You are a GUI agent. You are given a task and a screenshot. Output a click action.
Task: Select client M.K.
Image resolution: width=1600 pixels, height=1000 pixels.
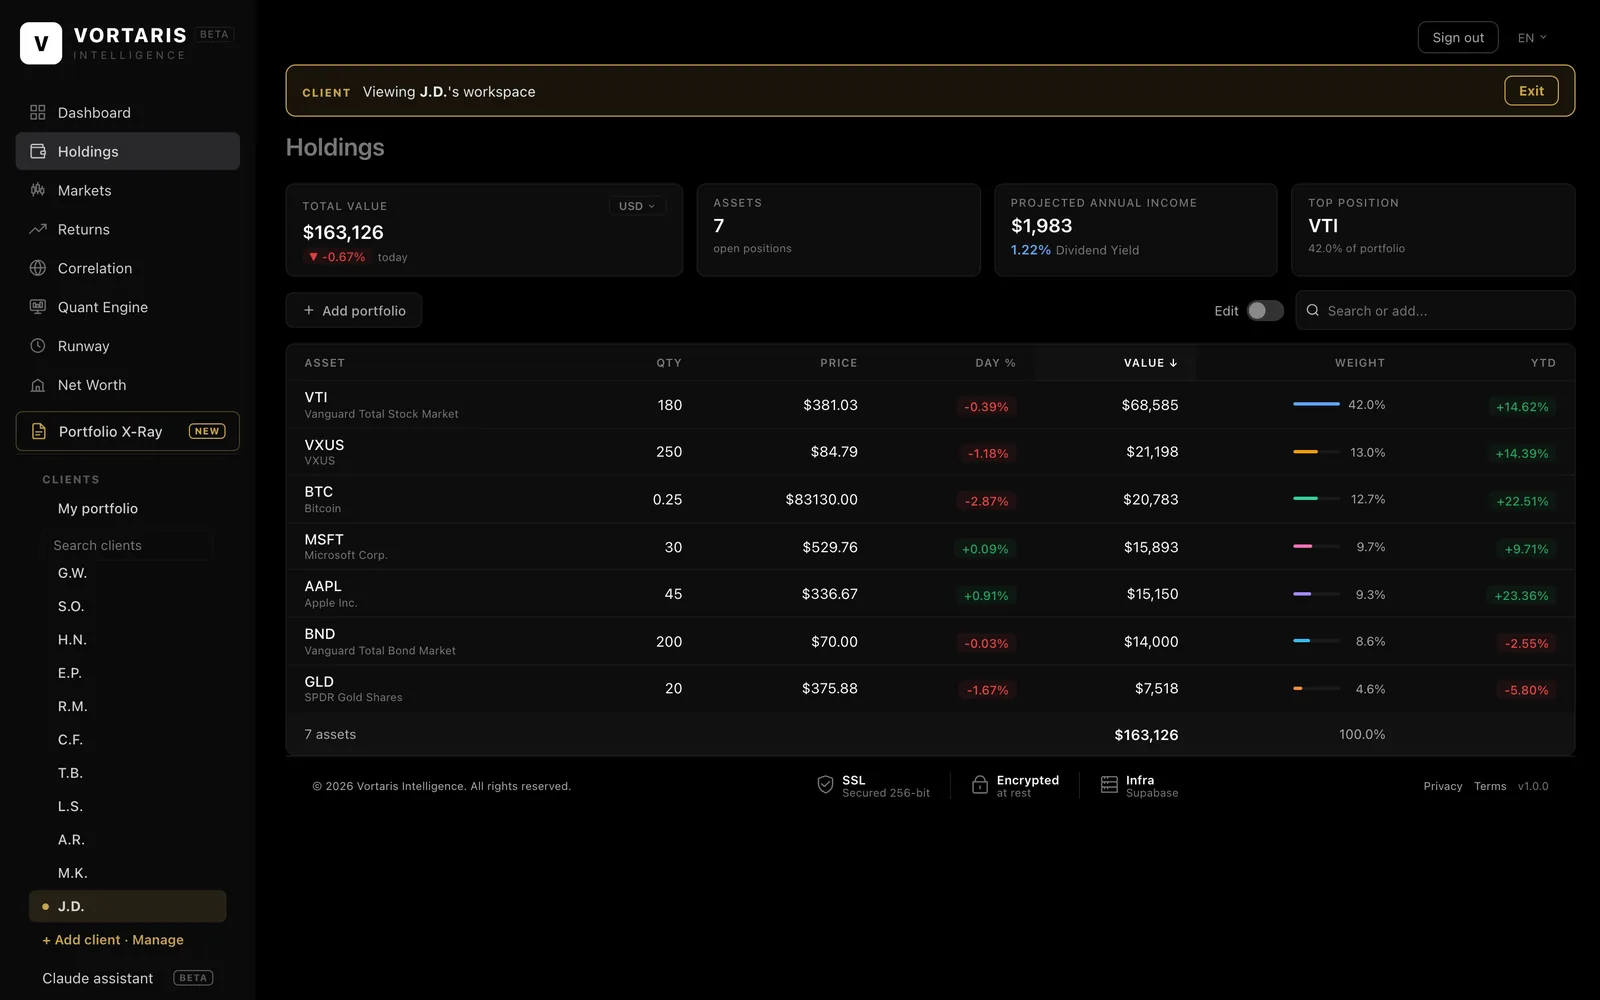pos(72,873)
